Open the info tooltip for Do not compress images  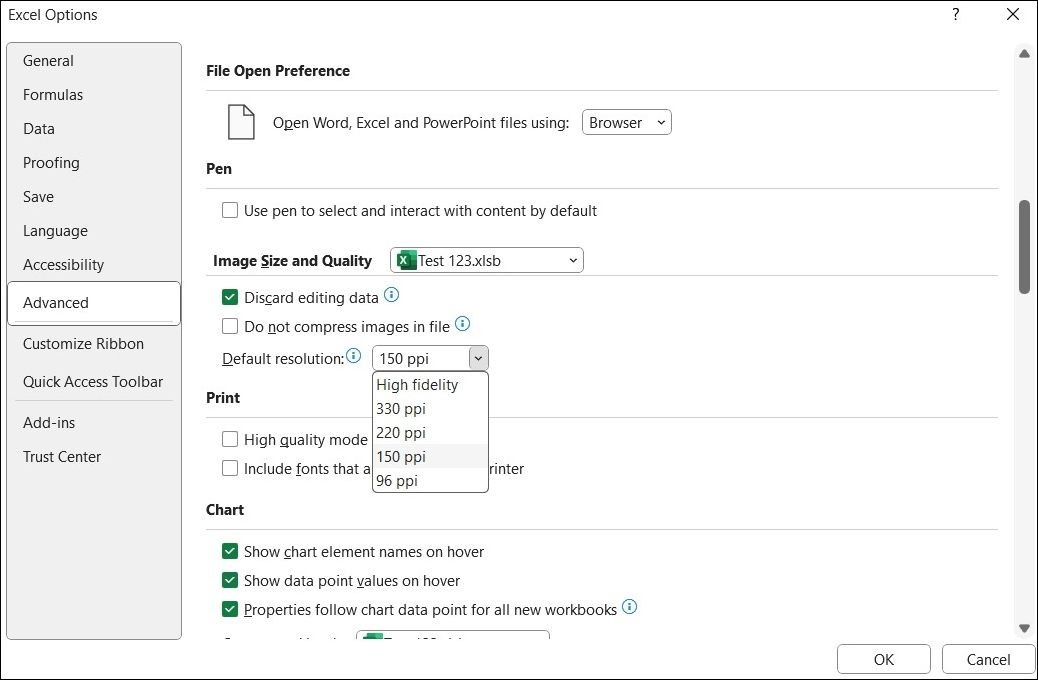462,324
